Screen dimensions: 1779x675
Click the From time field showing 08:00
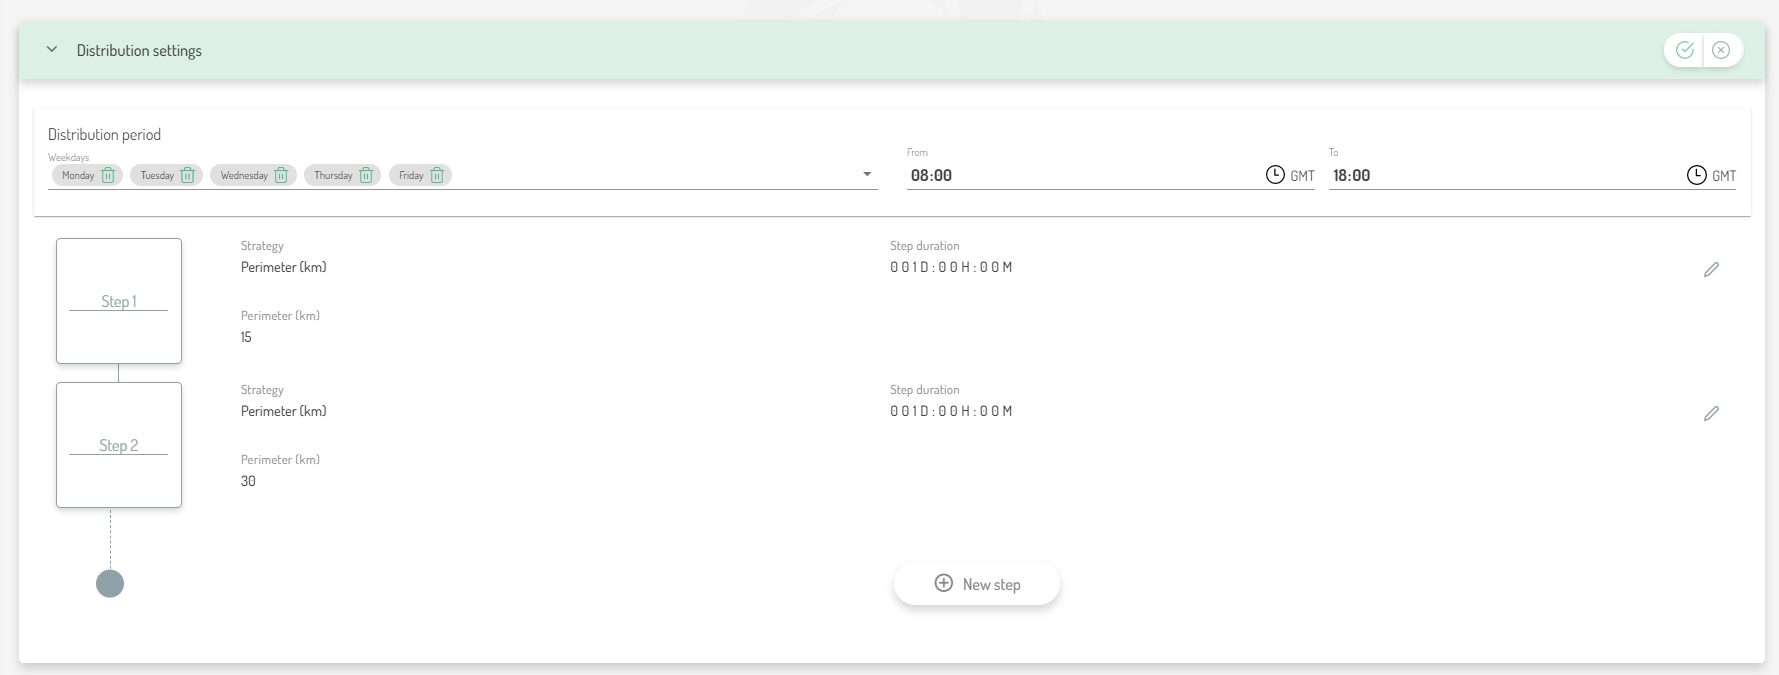click(1080, 175)
